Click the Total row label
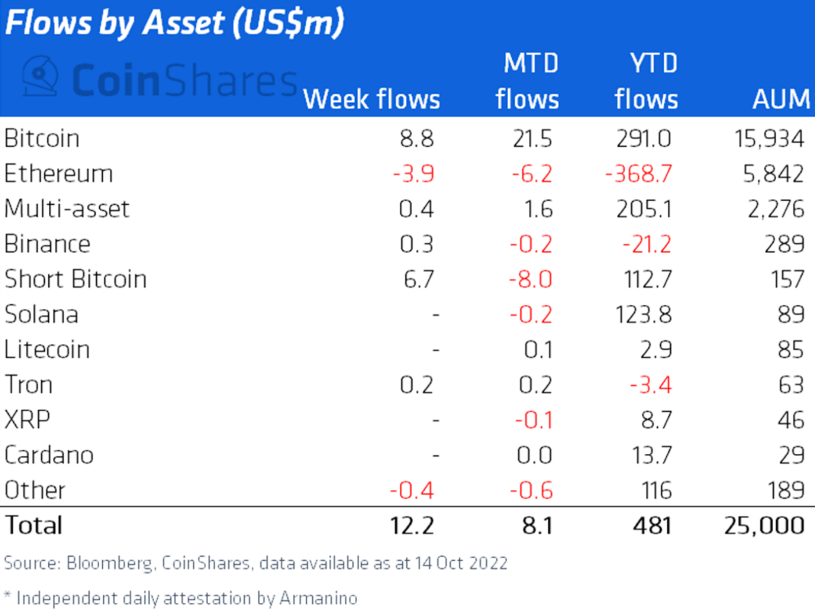Screen dimensions: 815x613 point(34,525)
